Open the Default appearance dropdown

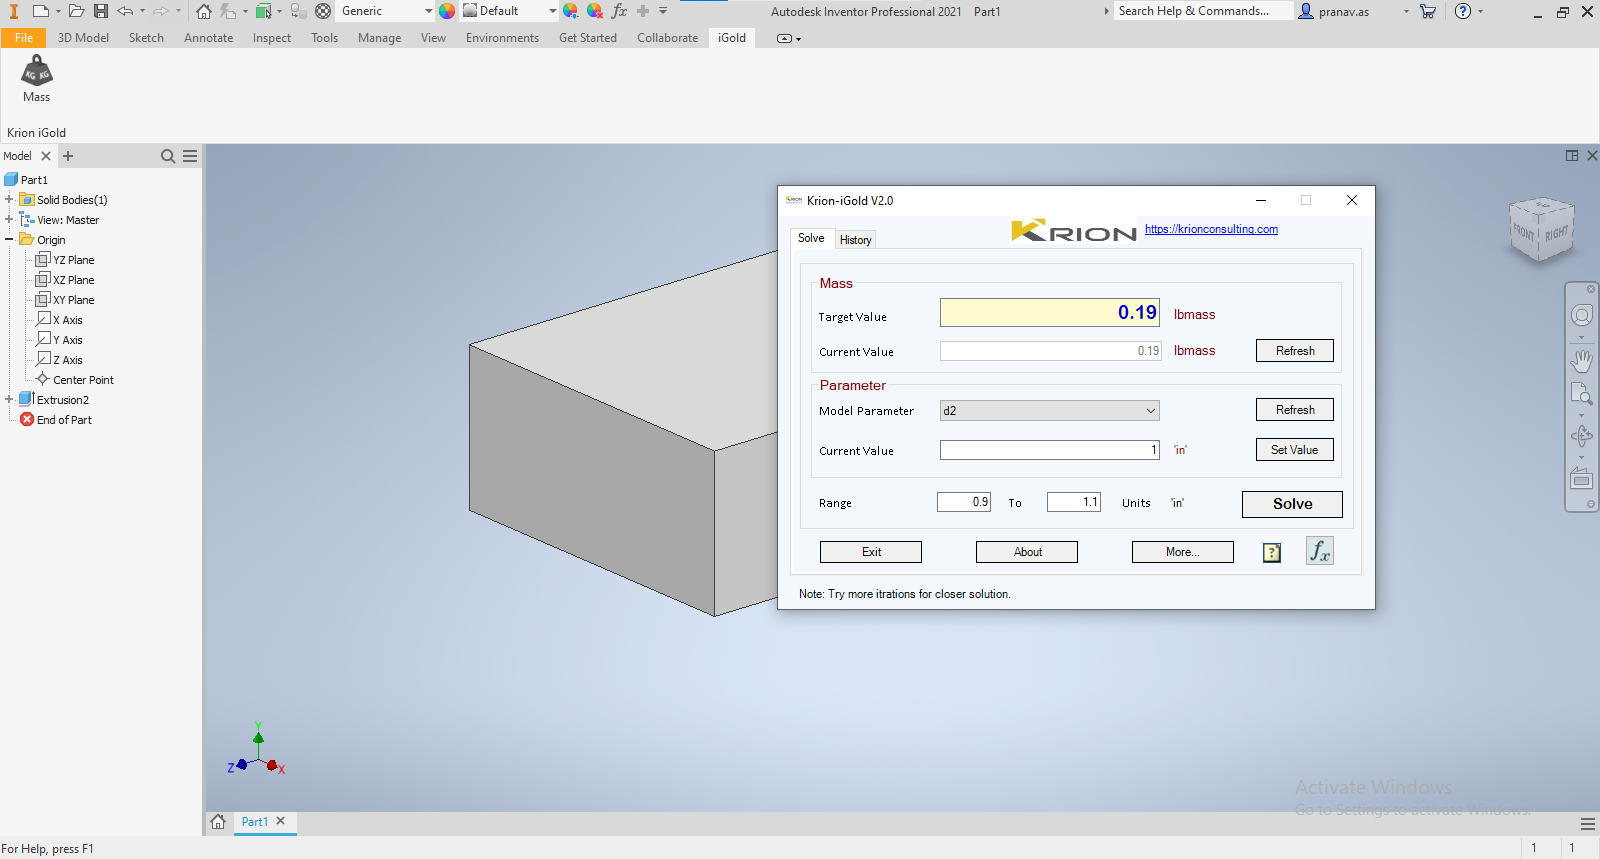click(552, 11)
